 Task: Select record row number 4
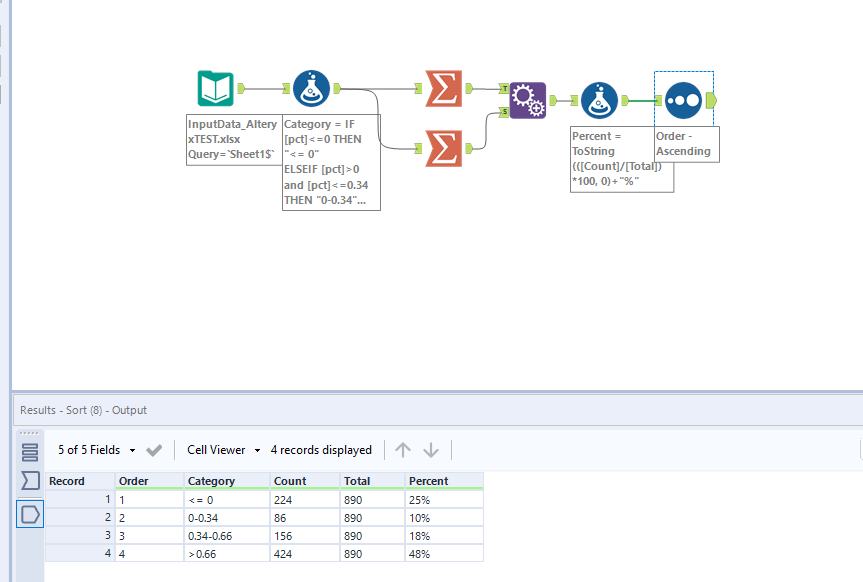coord(80,553)
